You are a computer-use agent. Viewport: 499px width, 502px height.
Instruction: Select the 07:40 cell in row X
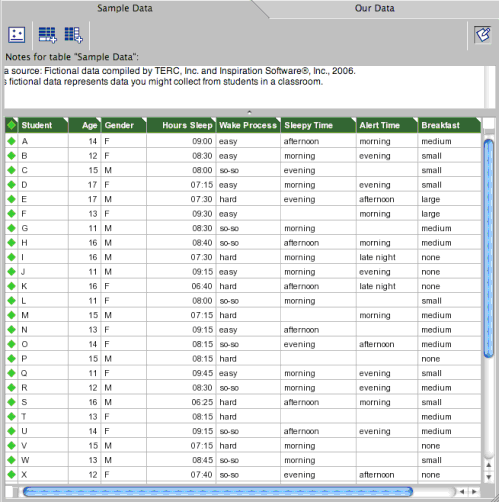181,475
